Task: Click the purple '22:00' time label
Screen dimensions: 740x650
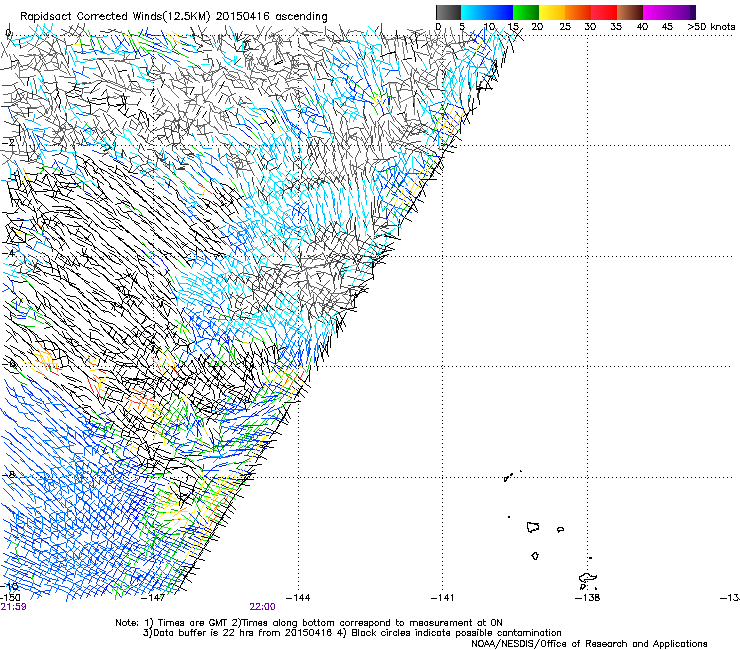Action: point(262,607)
